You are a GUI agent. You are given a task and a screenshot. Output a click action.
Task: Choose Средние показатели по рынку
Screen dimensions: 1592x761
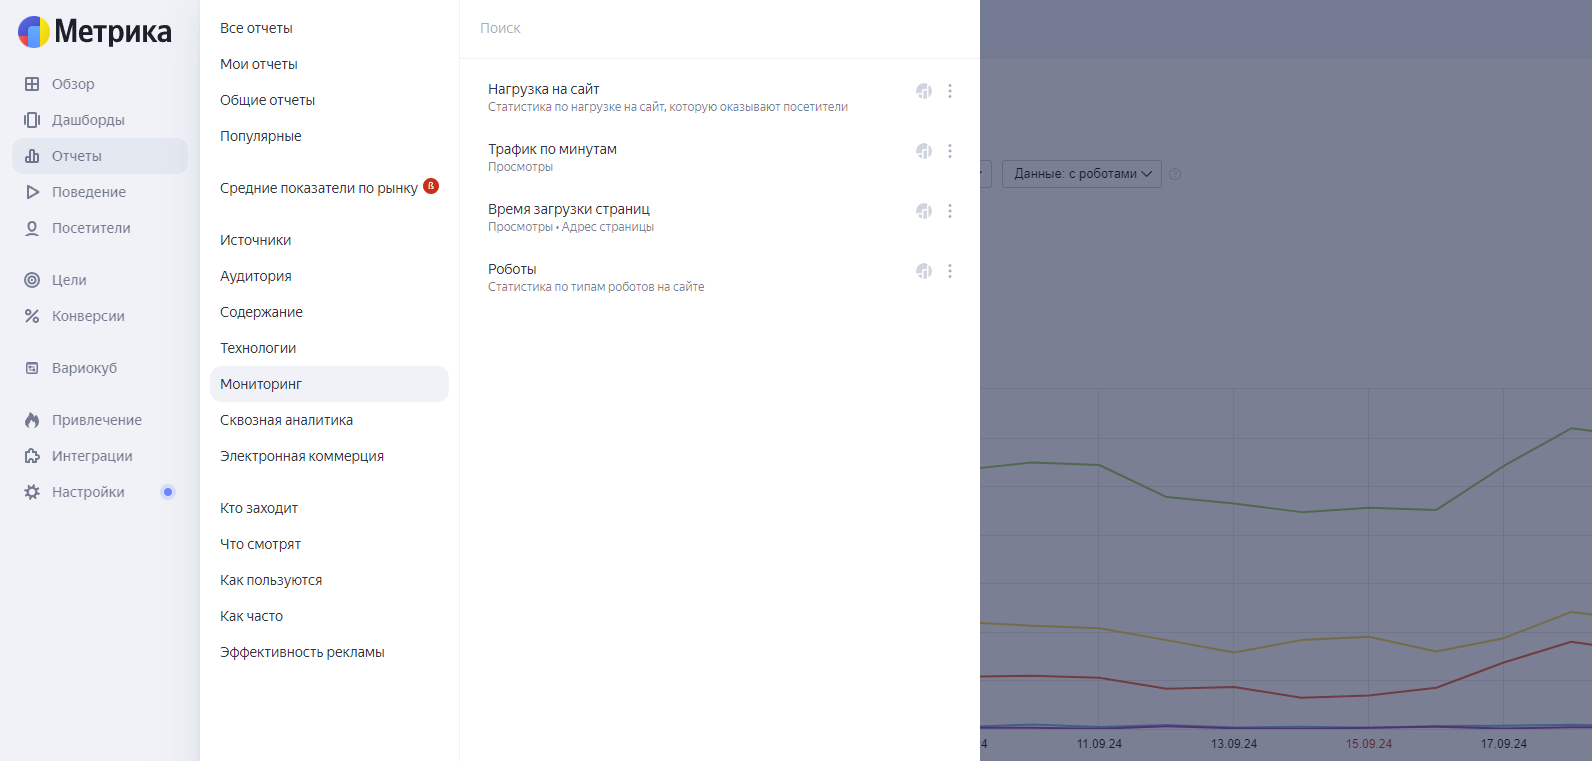click(x=319, y=188)
